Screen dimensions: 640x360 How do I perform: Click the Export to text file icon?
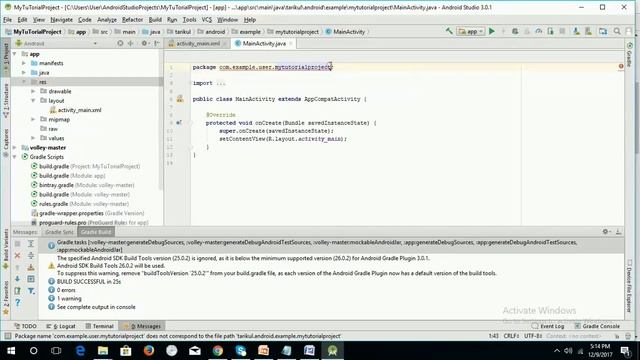point(18,291)
